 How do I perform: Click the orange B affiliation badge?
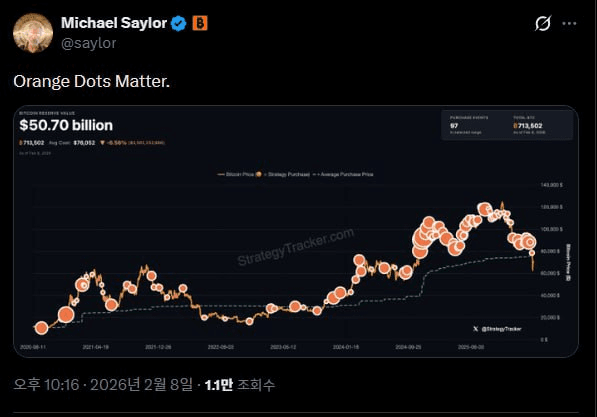200,23
